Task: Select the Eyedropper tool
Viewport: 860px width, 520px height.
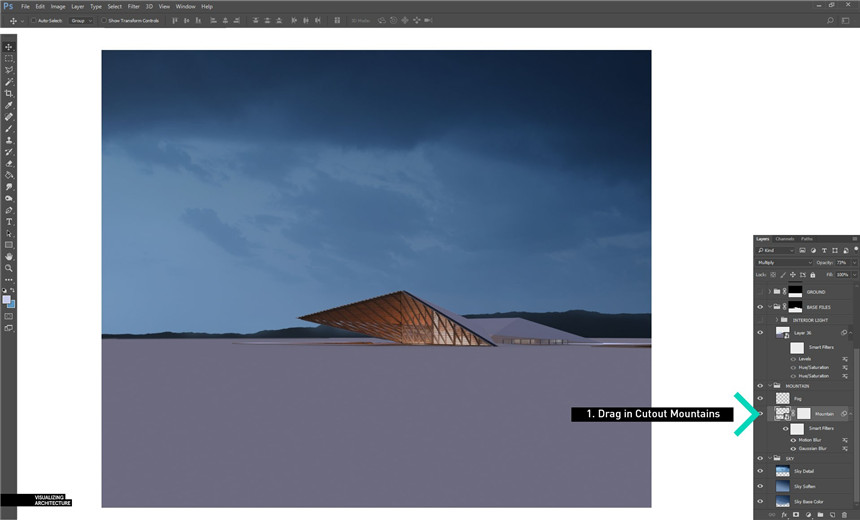Action: pyautogui.click(x=9, y=105)
